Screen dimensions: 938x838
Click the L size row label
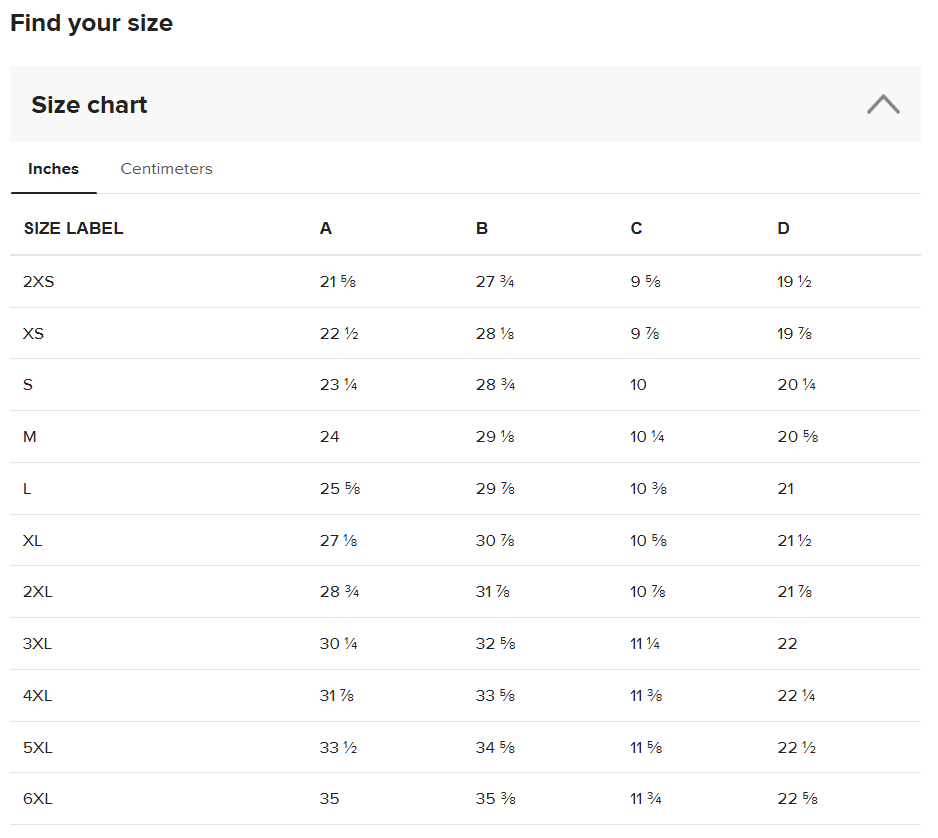point(27,489)
